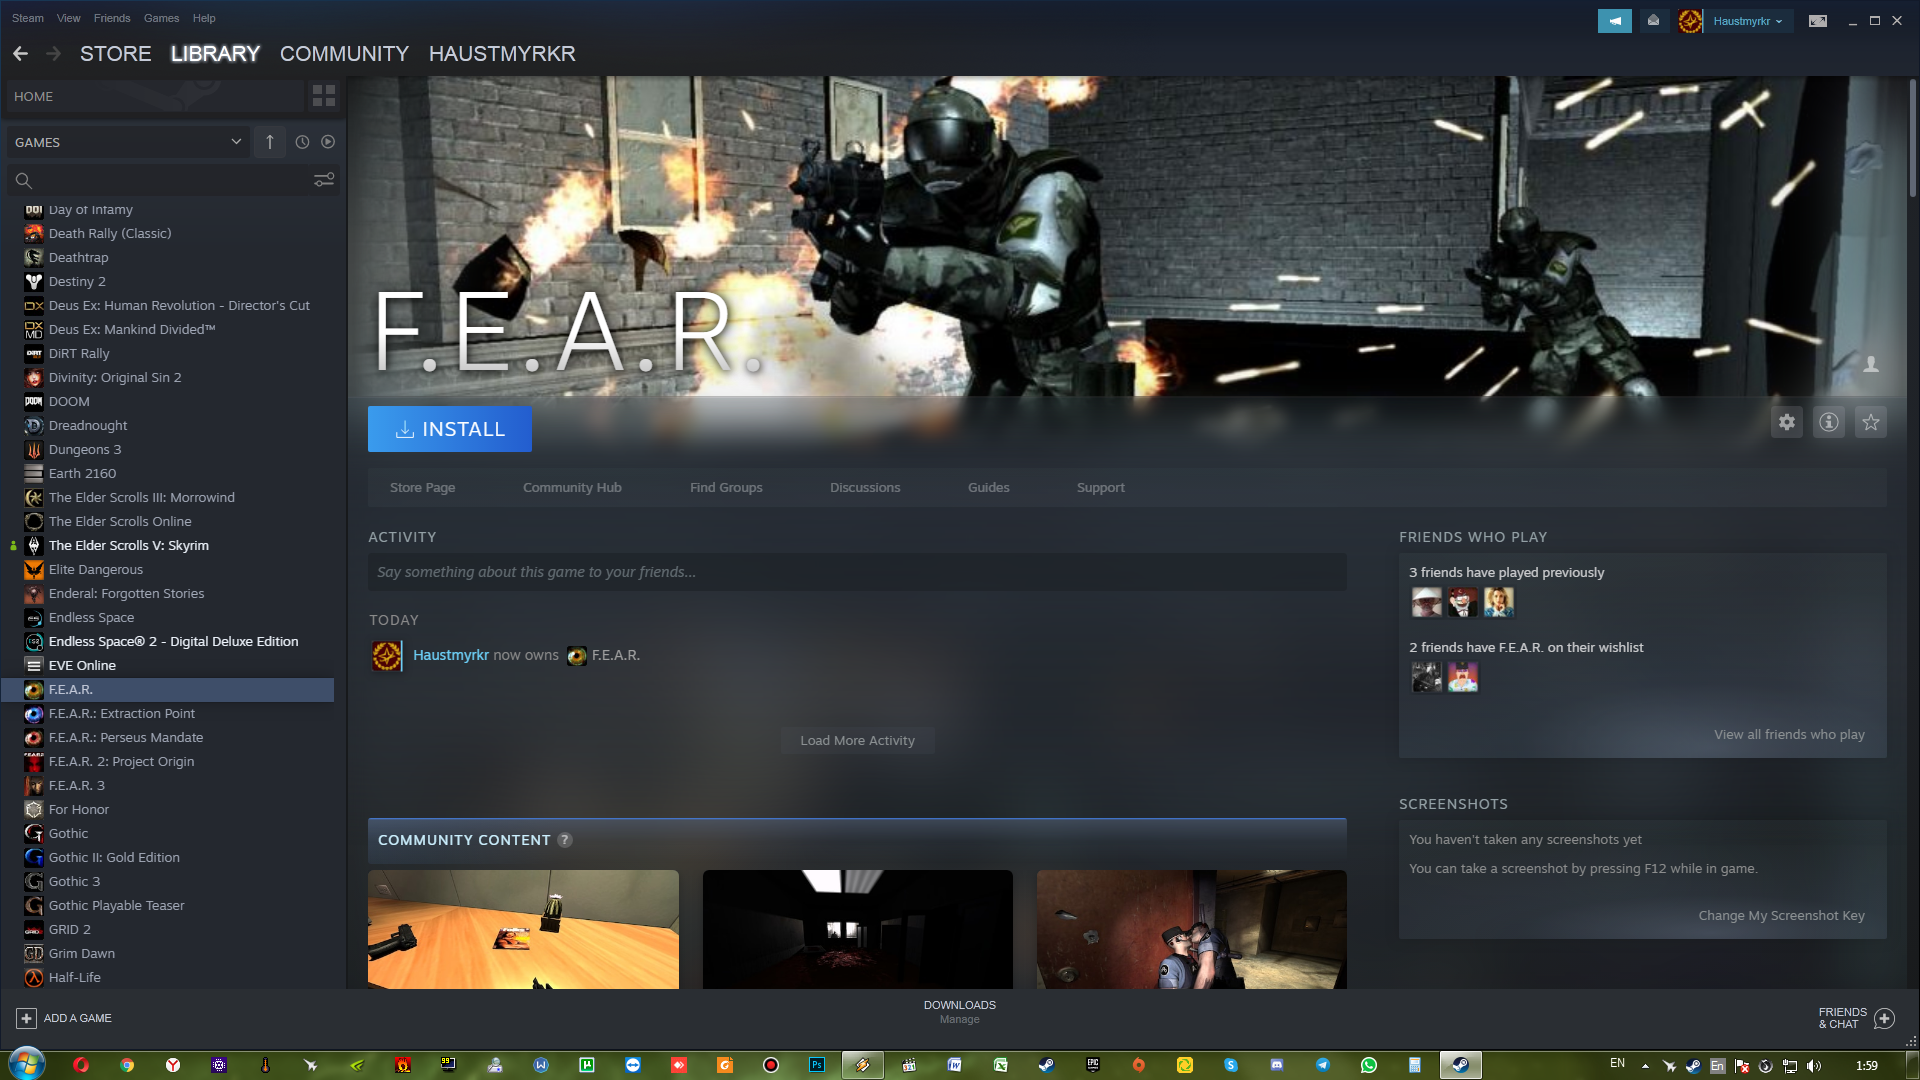
Task: Click the back navigation arrow
Action: (x=21, y=54)
